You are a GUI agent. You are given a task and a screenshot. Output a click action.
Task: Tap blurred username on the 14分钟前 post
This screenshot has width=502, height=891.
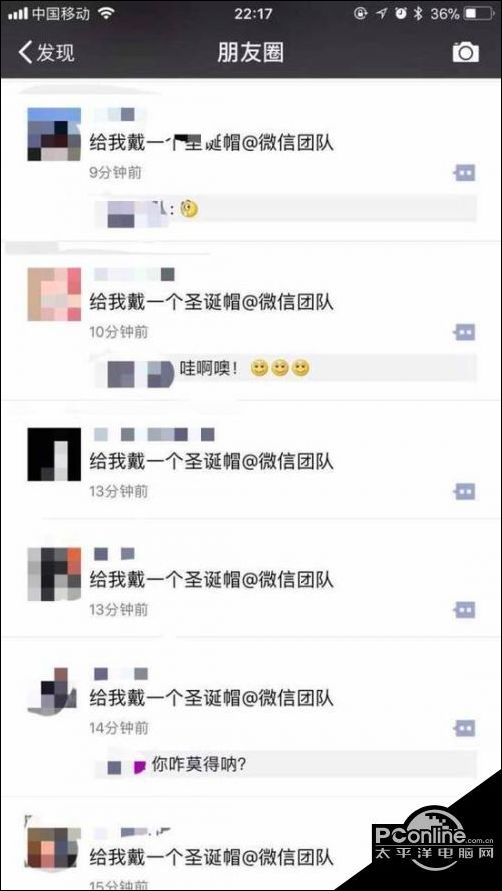click(x=121, y=674)
